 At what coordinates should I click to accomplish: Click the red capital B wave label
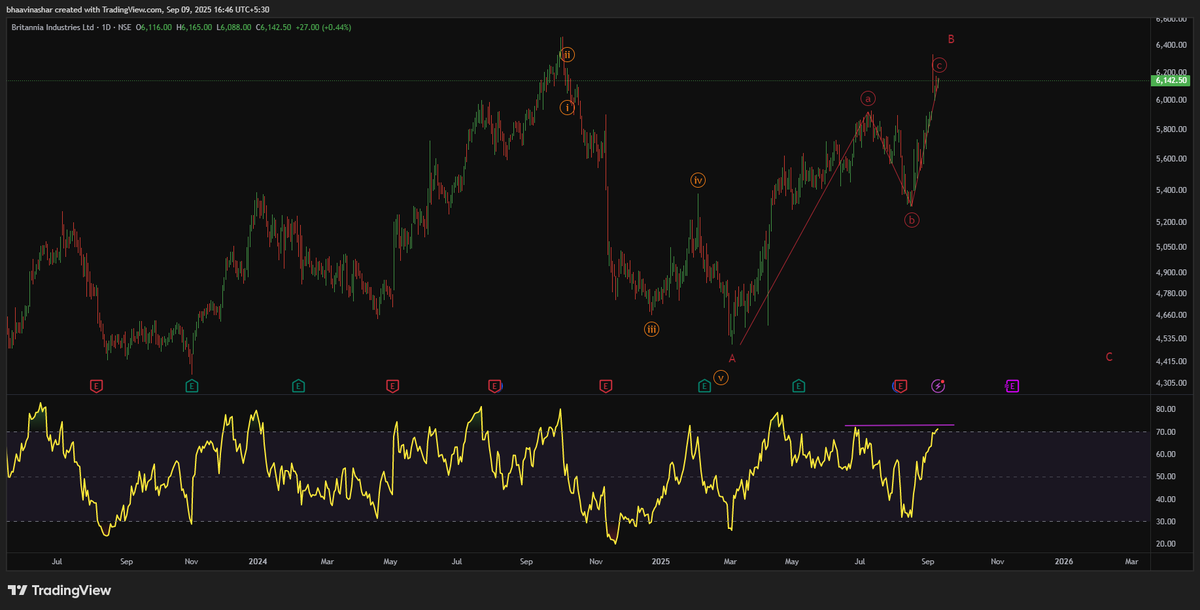coord(951,39)
